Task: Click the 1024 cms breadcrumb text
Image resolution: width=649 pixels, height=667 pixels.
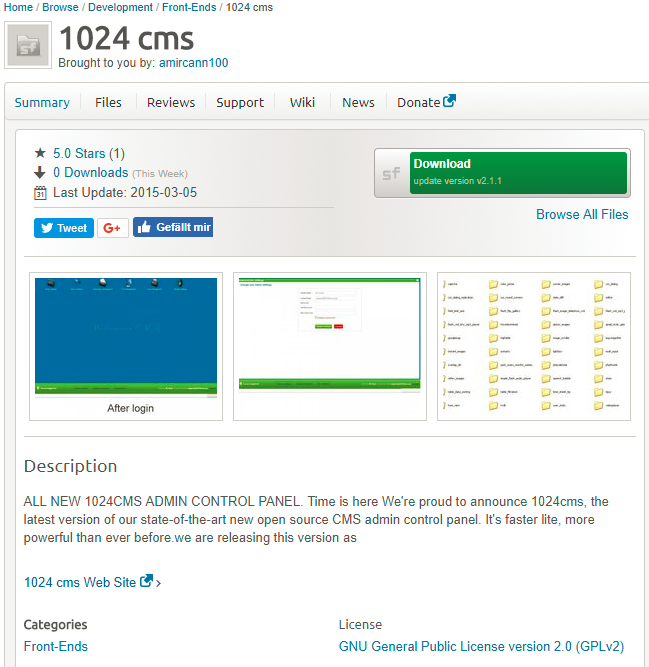Action: click(x=249, y=7)
